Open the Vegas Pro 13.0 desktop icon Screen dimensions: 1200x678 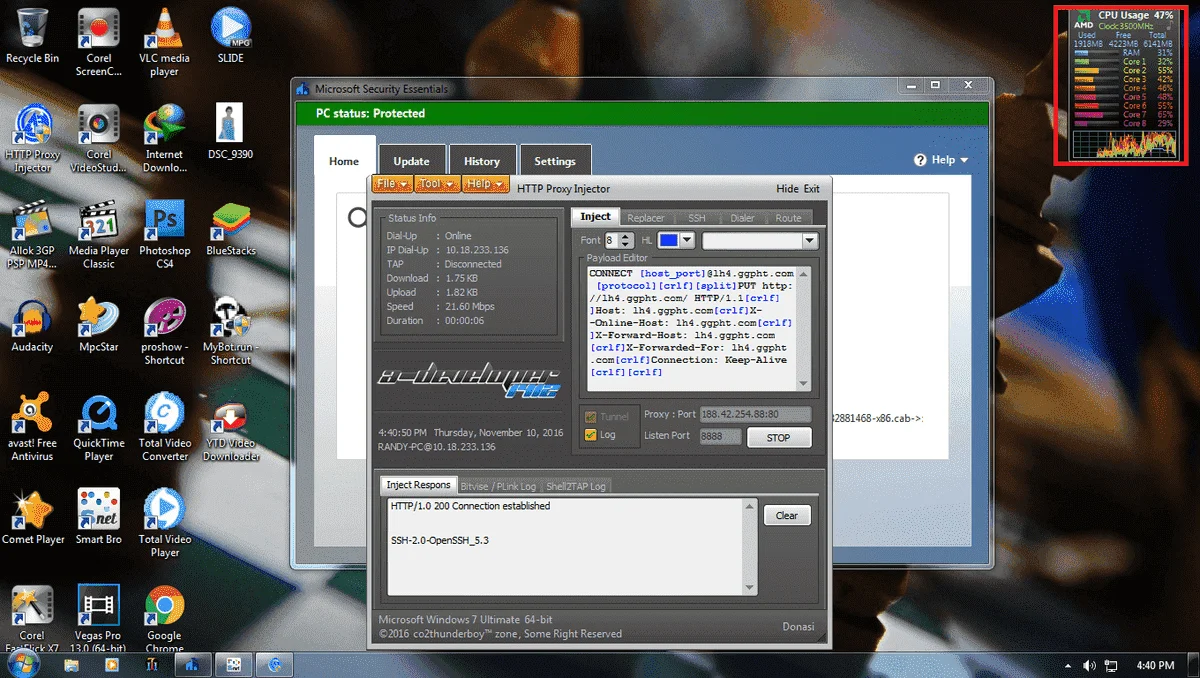[99, 618]
